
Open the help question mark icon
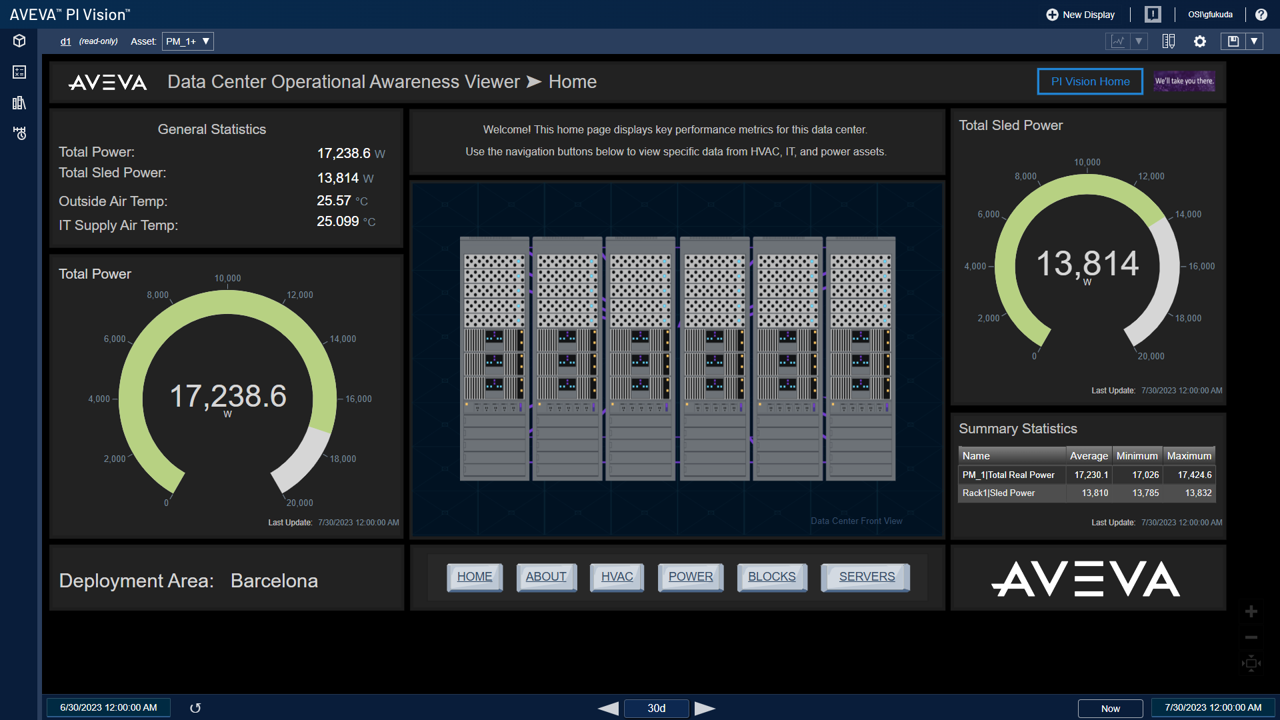point(1261,14)
